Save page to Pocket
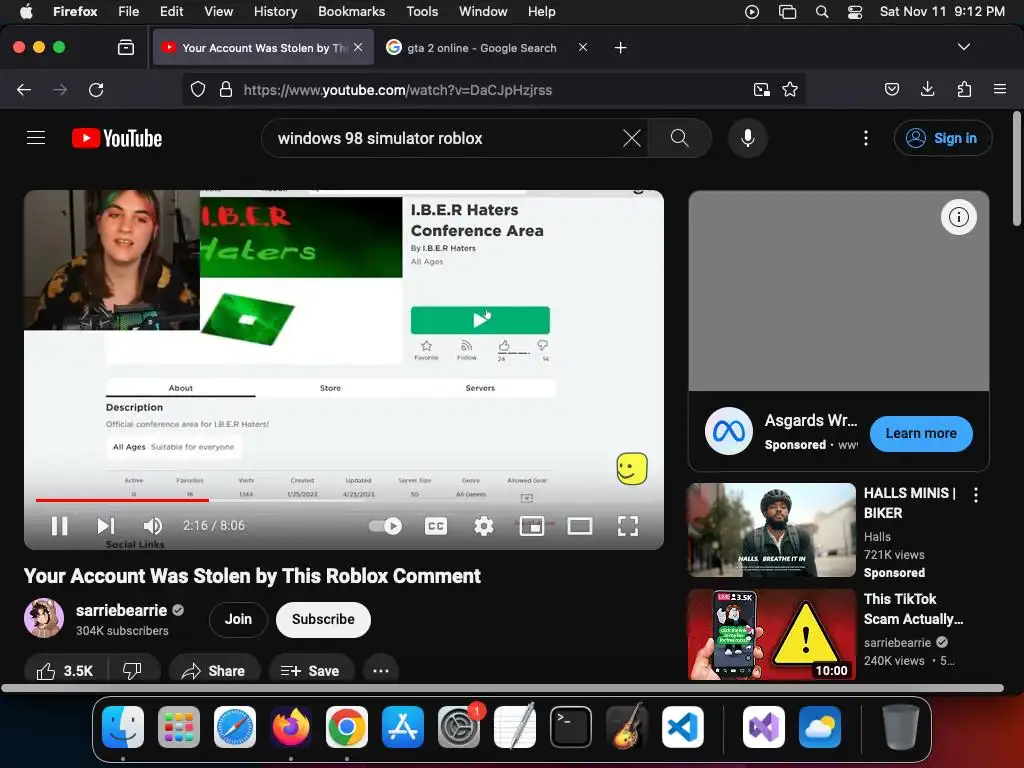 pyautogui.click(x=891, y=89)
